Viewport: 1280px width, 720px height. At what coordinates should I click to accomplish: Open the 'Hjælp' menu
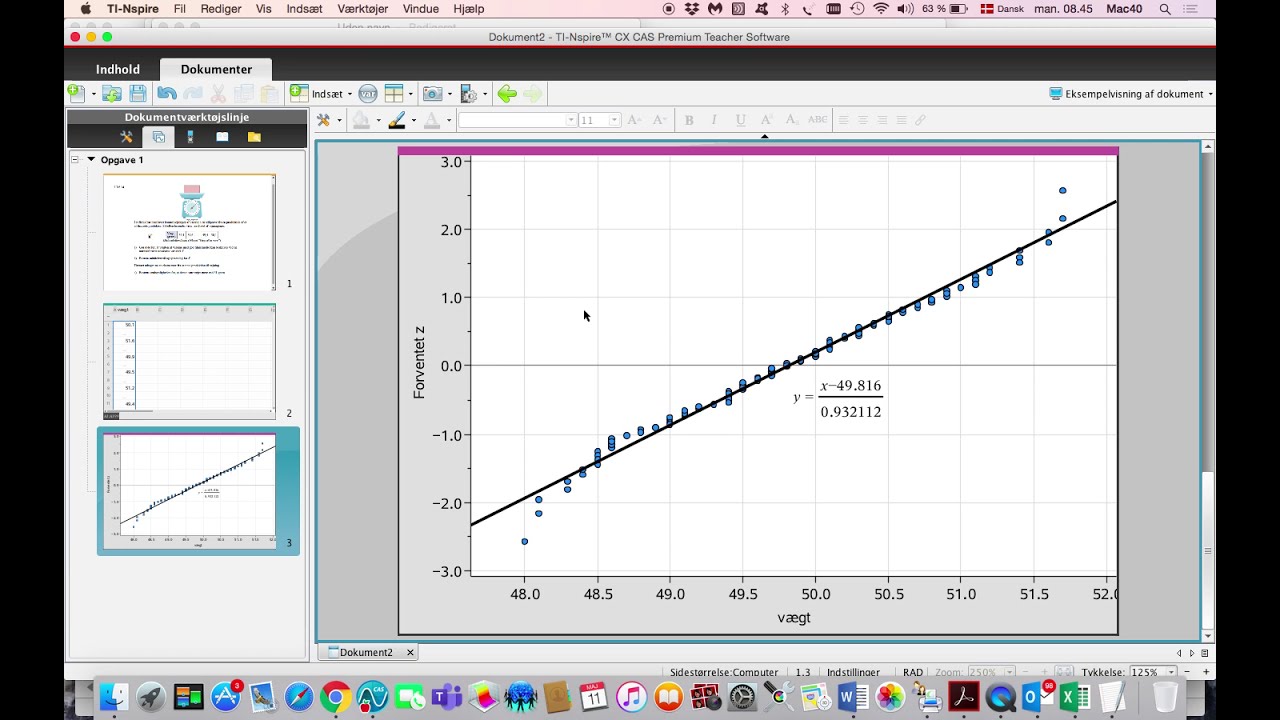click(x=468, y=8)
